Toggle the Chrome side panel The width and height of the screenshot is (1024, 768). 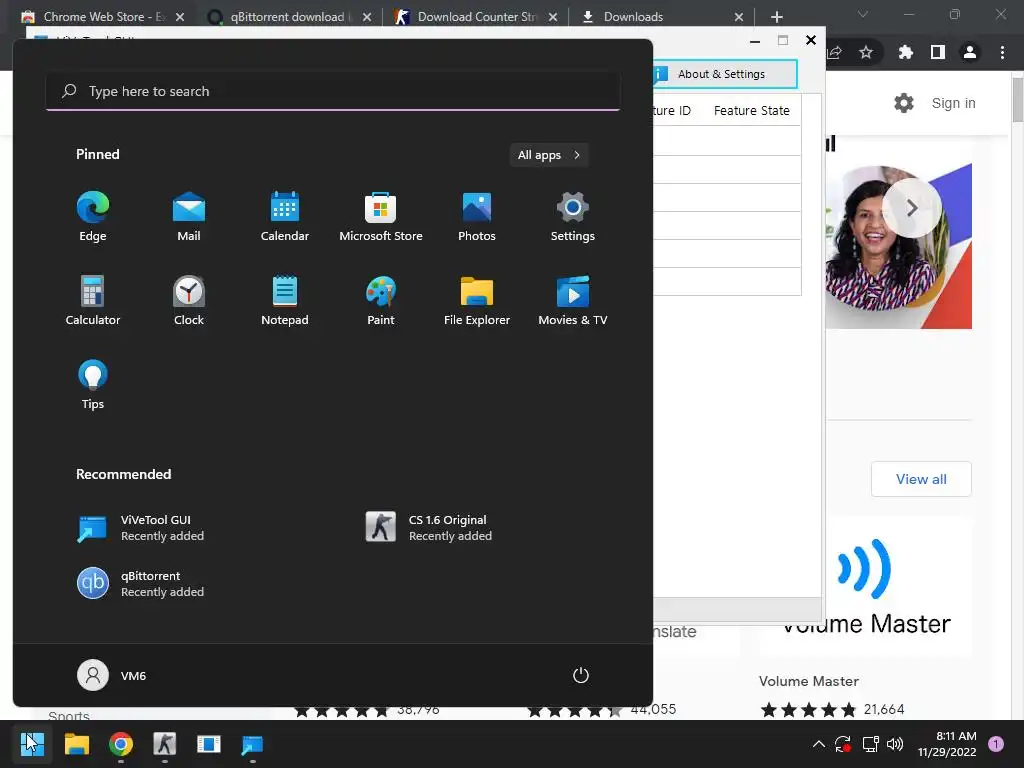tap(938, 52)
